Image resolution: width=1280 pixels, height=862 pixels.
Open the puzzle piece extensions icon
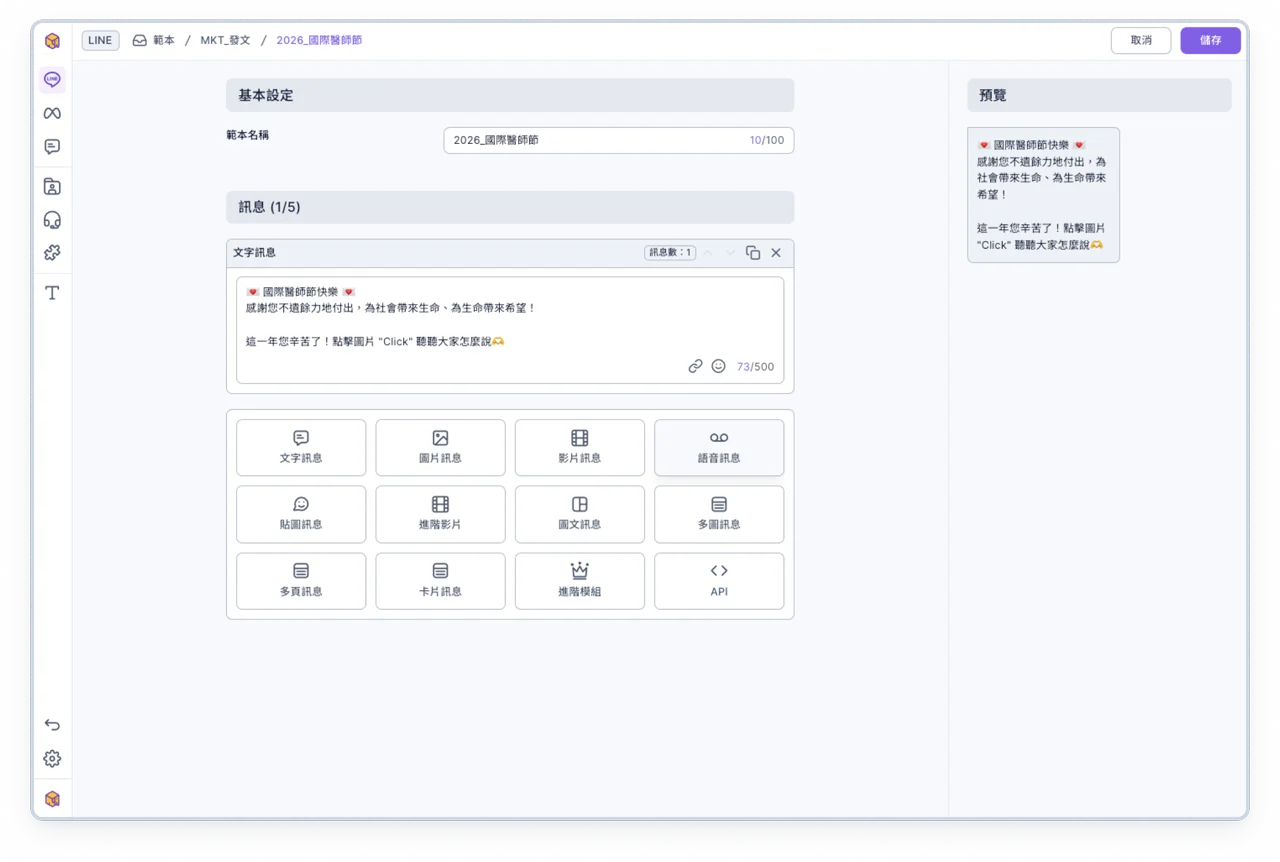[52, 253]
